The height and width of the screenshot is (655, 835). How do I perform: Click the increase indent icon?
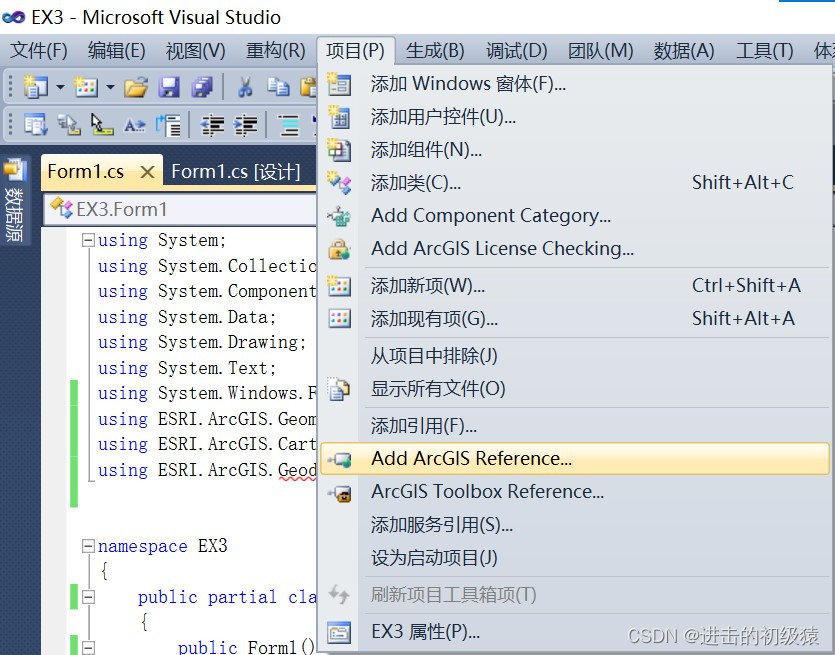245,125
